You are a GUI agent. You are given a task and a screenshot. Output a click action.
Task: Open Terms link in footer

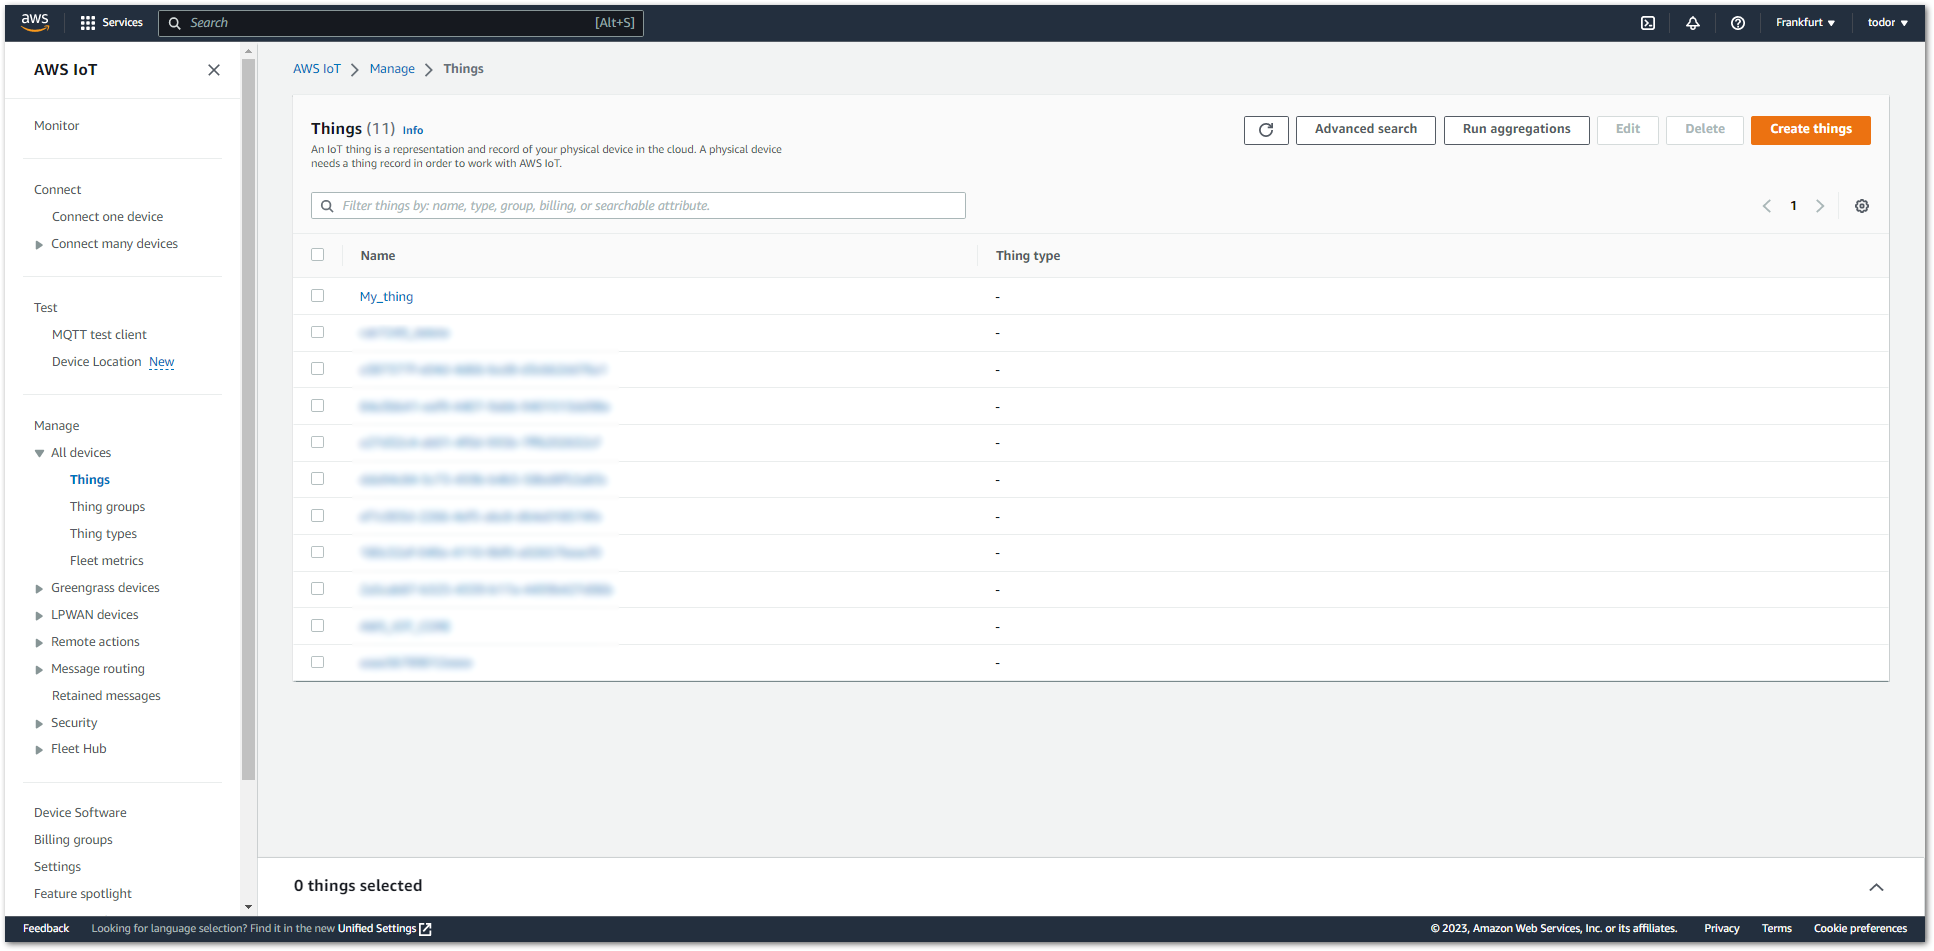1777,929
